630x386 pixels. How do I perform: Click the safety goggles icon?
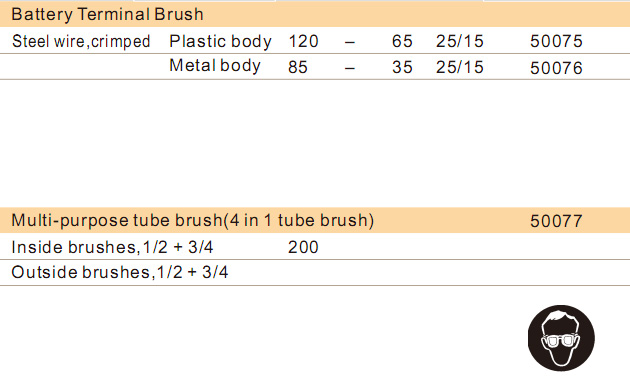(561, 338)
